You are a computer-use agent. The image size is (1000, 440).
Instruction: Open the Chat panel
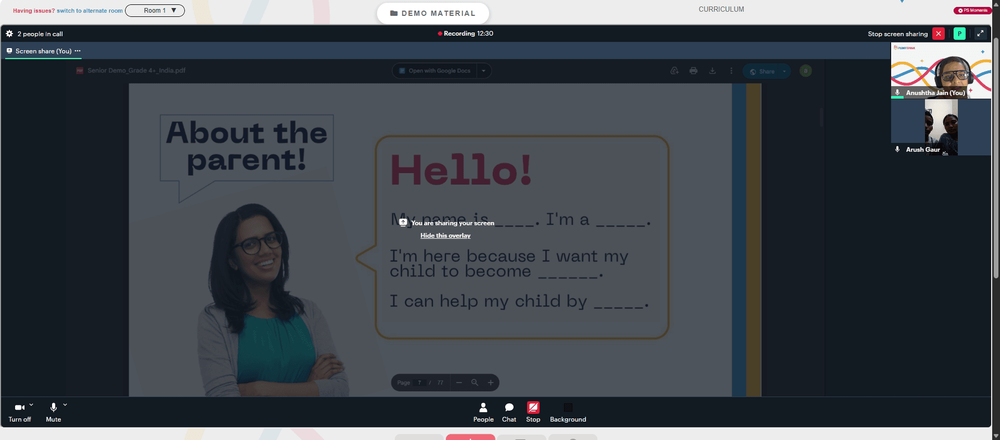click(509, 413)
